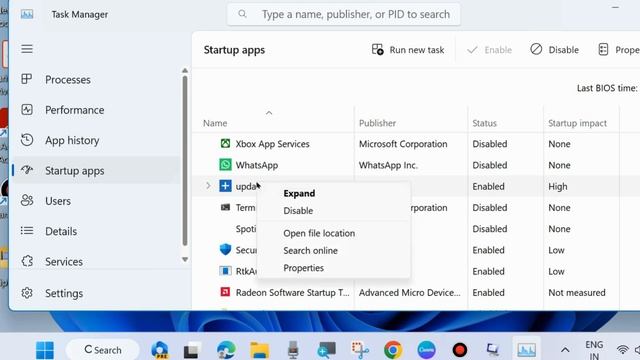The width and height of the screenshot is (640, 360).
Task: Expand the update startup entry chevron
Action: (208, 186)
